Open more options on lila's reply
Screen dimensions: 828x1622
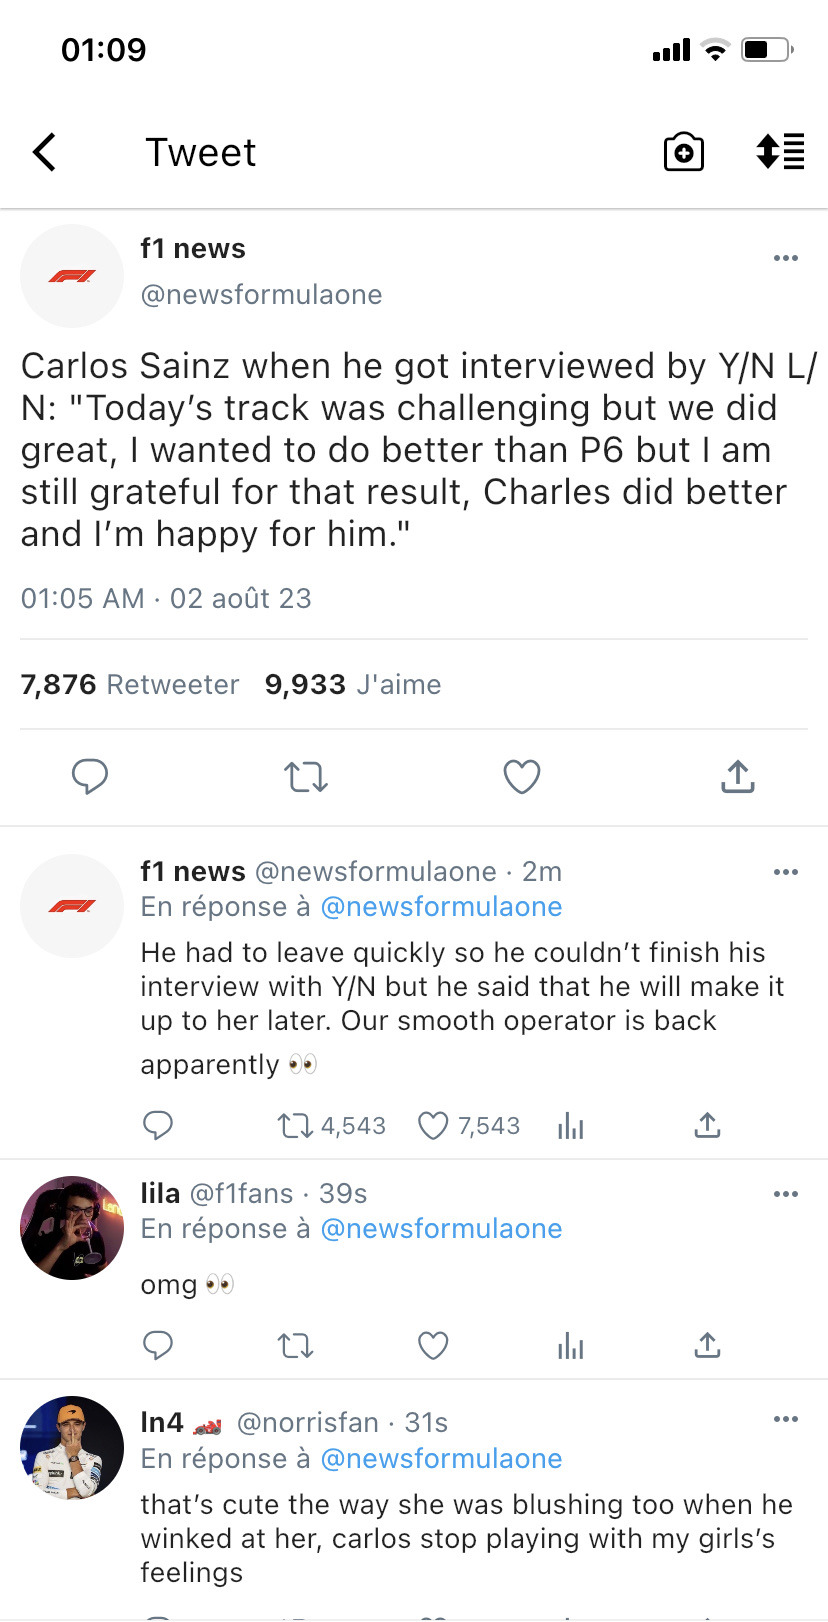(x=786, y=1194)
